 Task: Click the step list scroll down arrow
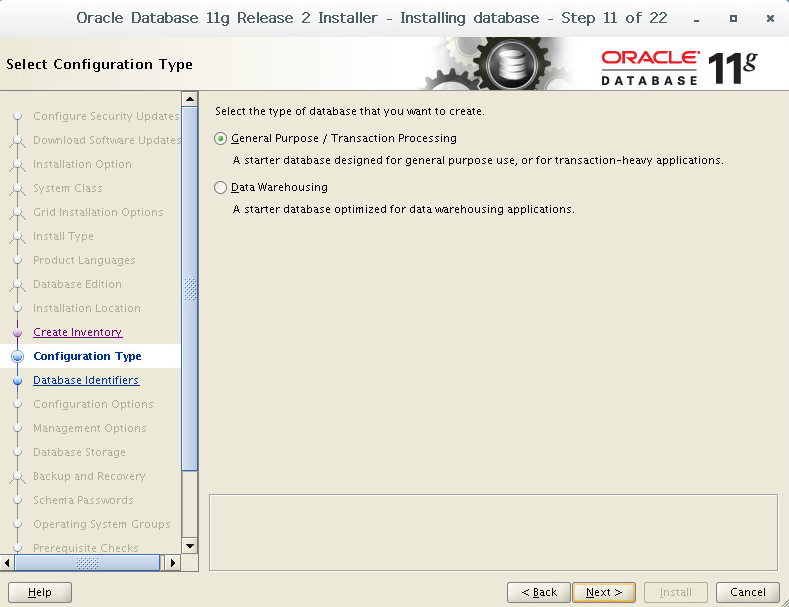pyautogui.click(x=190, y=546)
